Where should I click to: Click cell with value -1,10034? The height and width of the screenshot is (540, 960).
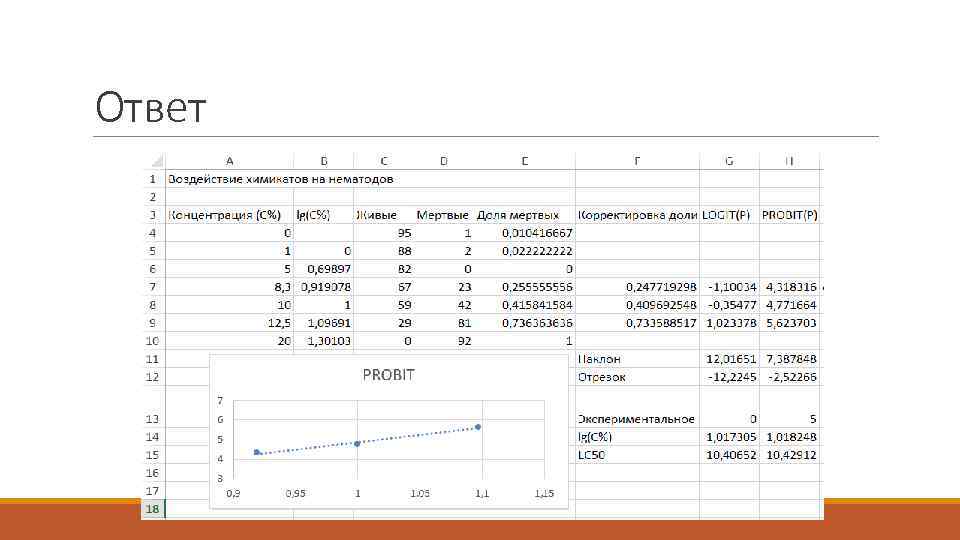click(729, 287)
